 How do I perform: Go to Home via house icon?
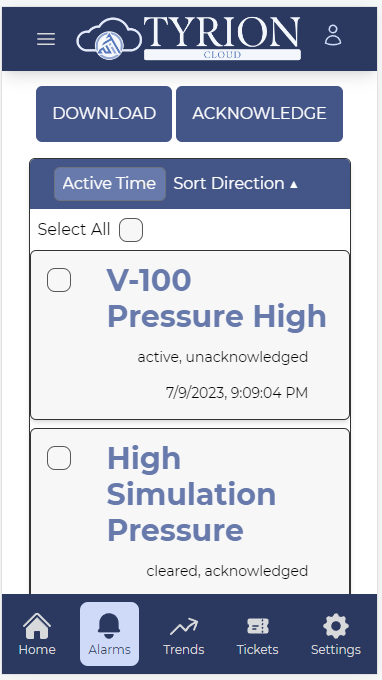point(37,626)
